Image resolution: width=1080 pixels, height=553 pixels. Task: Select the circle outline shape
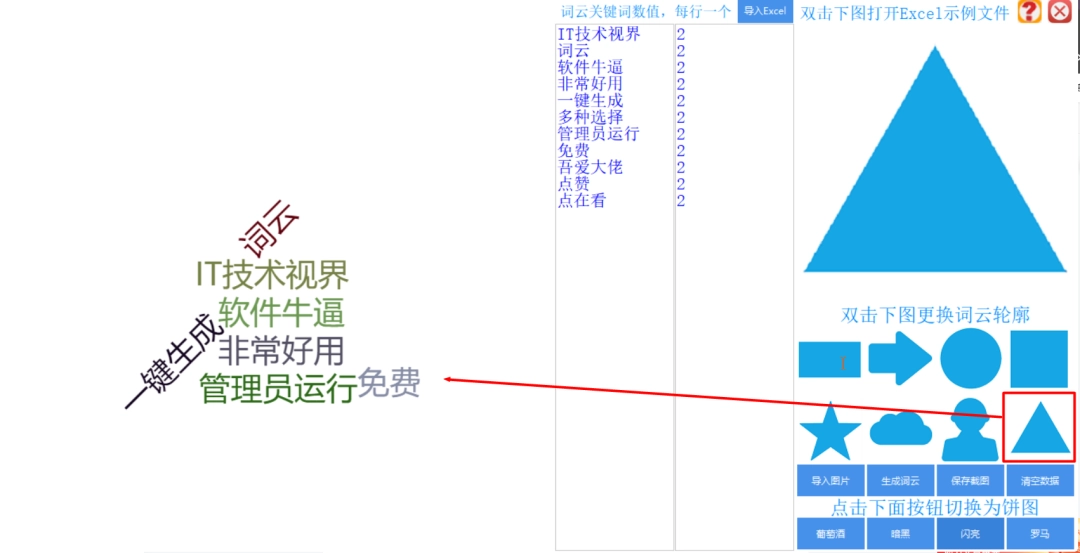coord(970,358)
